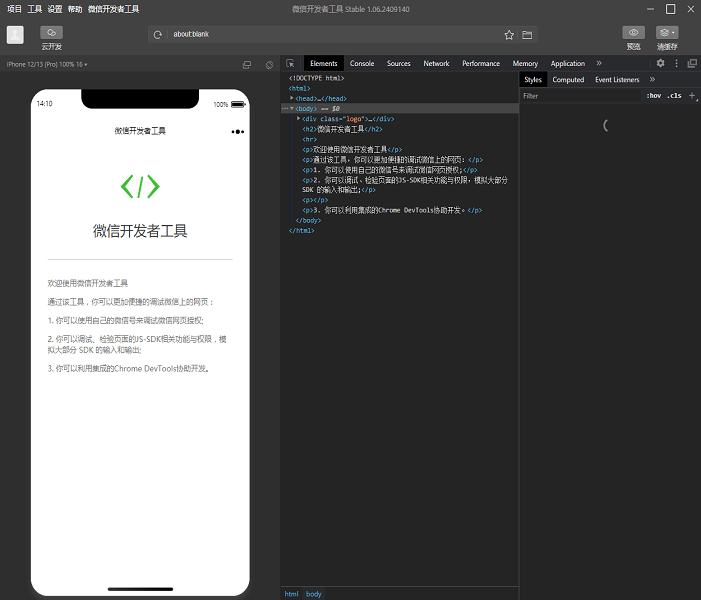Show more Styles pane tabs chevron

652,80
